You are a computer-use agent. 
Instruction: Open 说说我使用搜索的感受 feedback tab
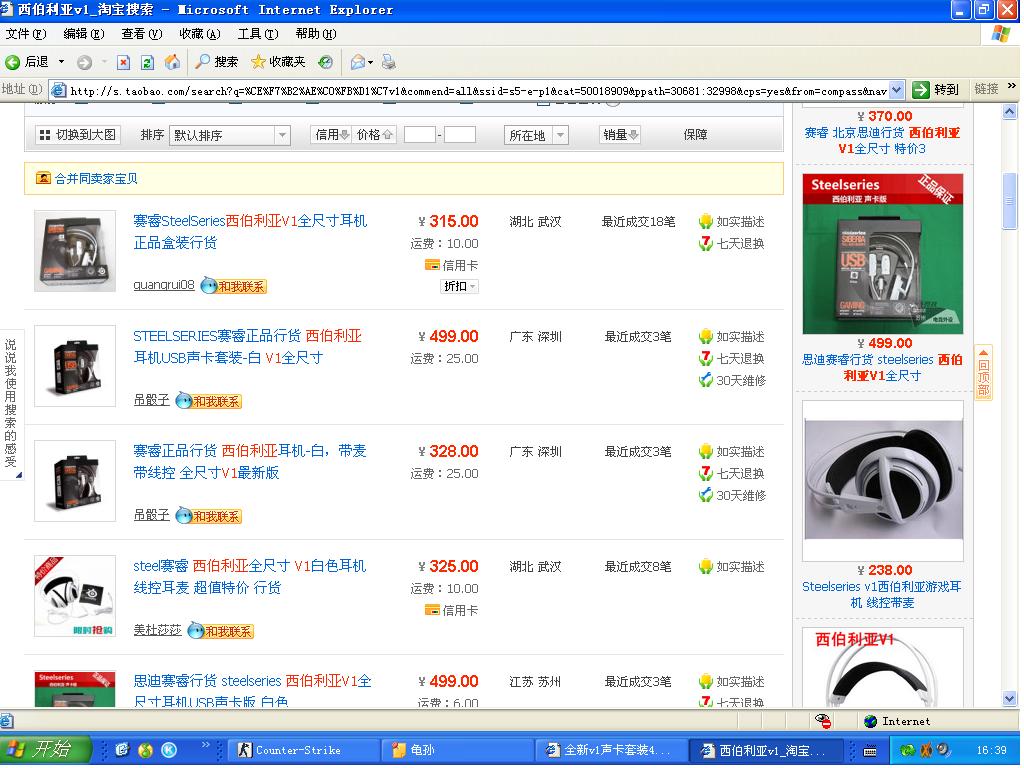click(x=11, y=405)
